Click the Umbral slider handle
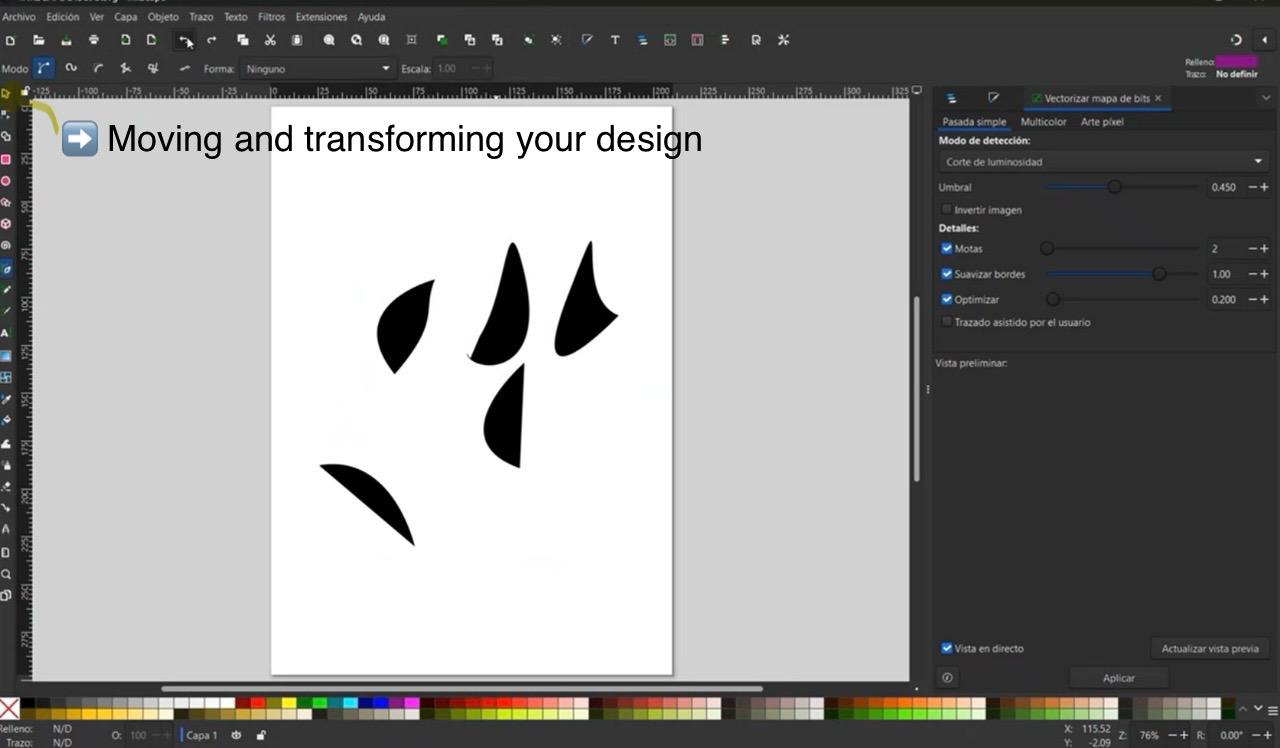 (1114, 187)
